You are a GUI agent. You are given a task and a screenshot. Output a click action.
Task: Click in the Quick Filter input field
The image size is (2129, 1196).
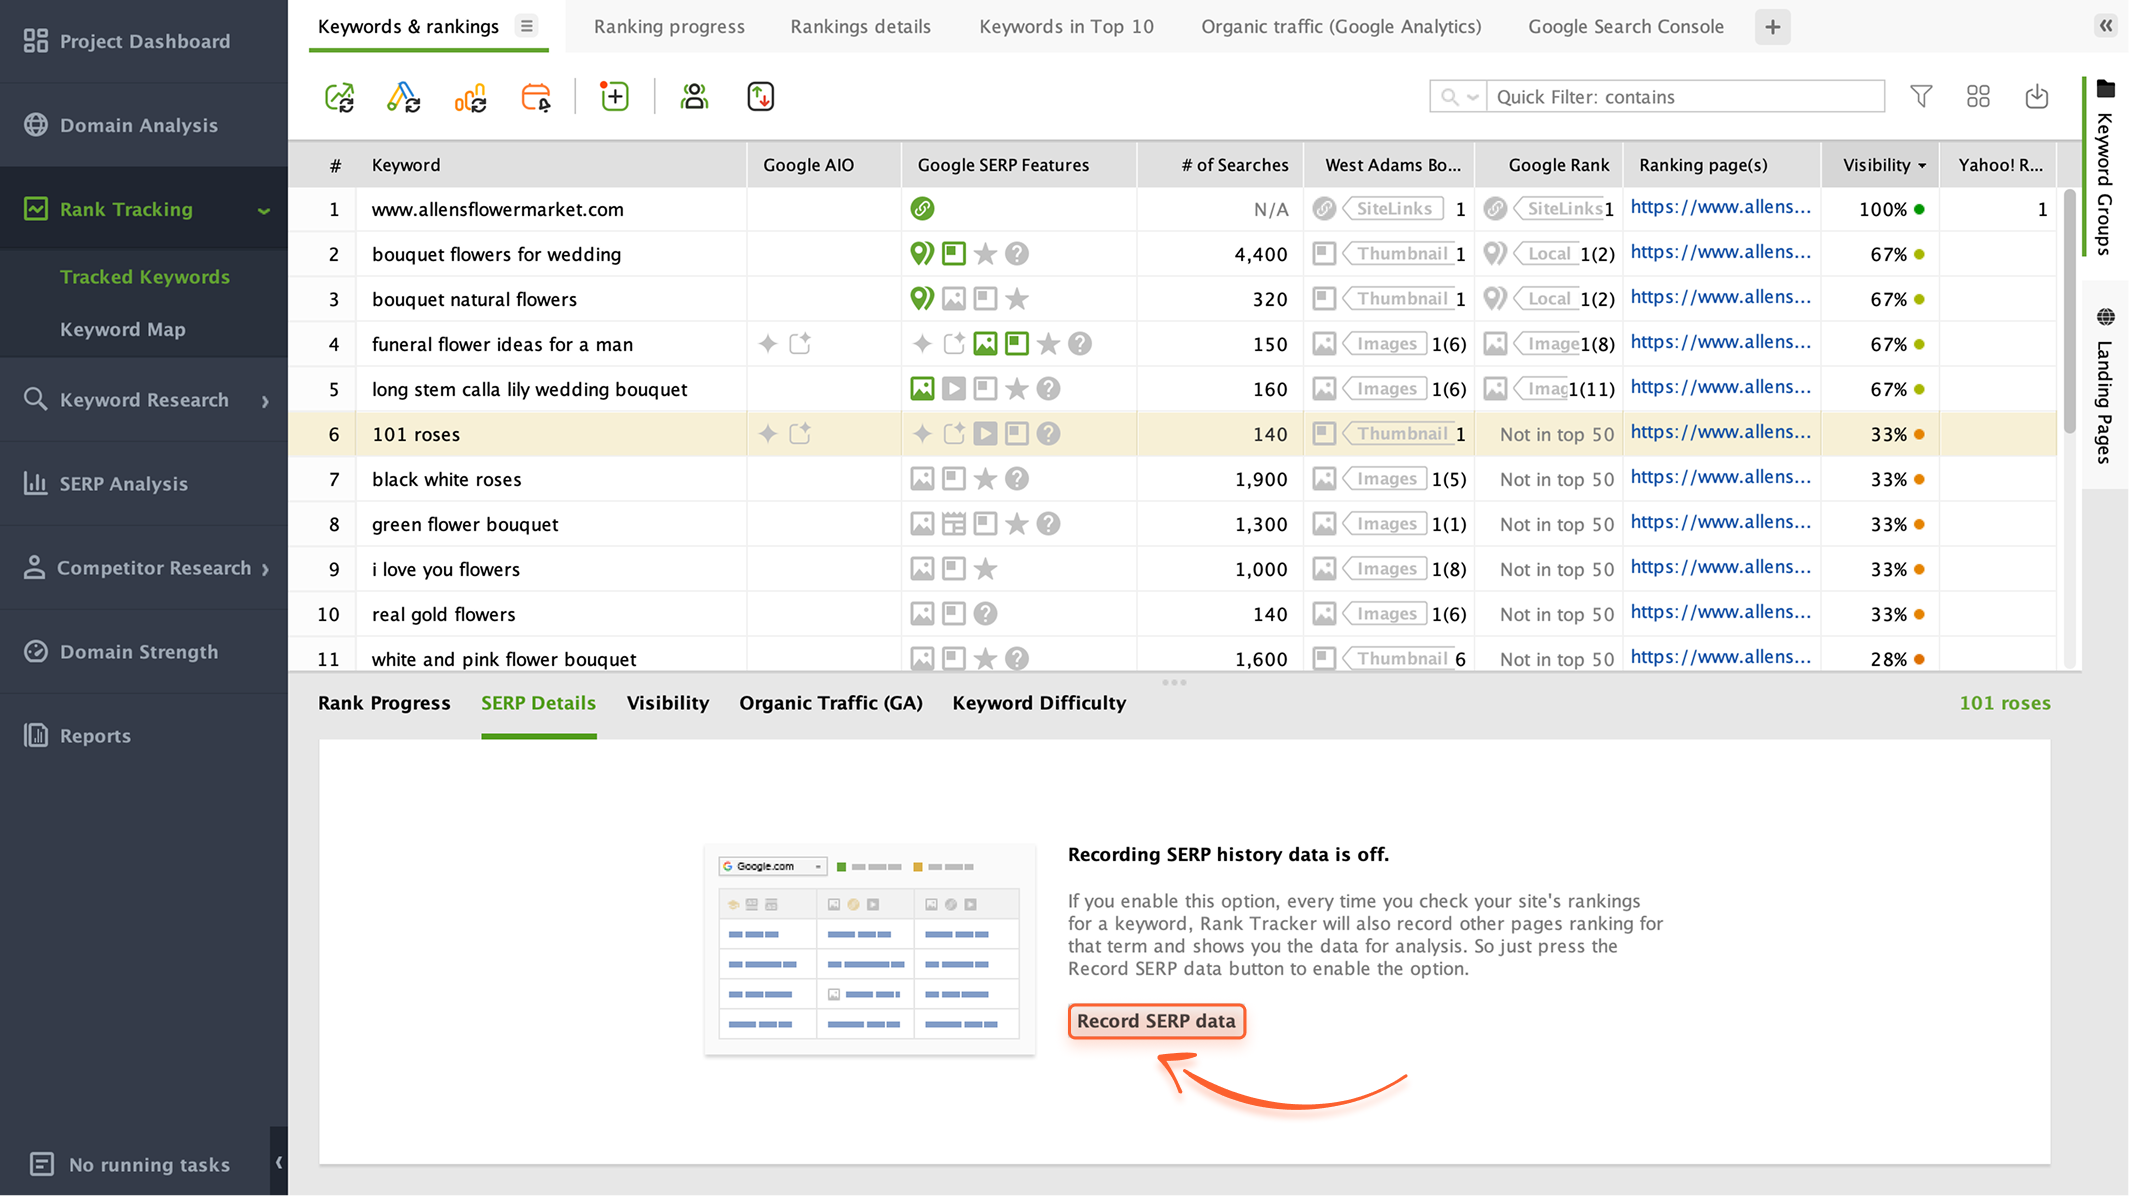point(1685,97)
